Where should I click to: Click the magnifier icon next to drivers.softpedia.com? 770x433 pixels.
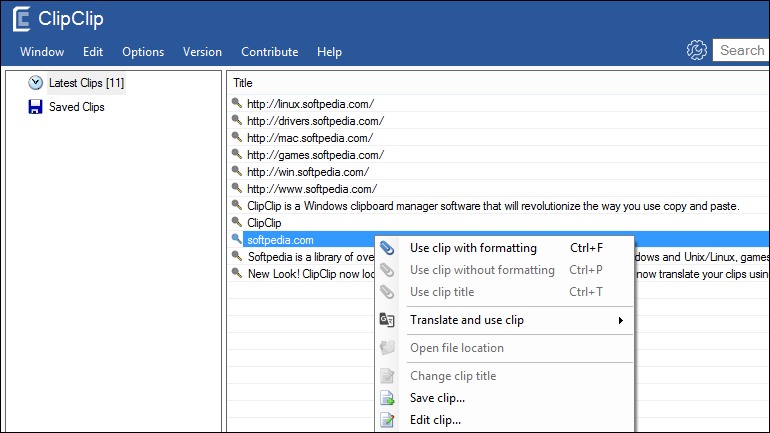[x=237, y=120]
